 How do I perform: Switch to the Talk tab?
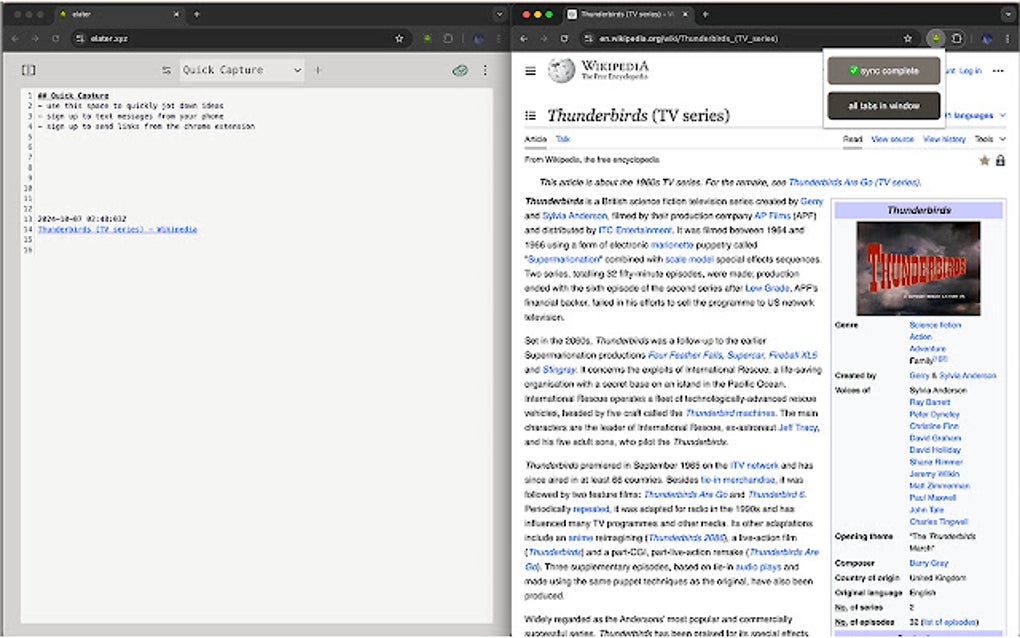tap(563, 139)
